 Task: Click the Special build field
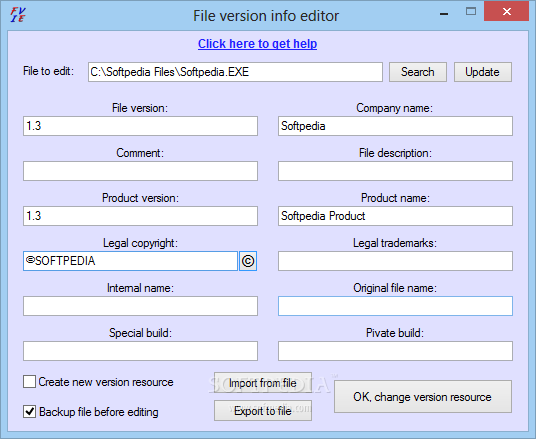click(x=140, y=351)
